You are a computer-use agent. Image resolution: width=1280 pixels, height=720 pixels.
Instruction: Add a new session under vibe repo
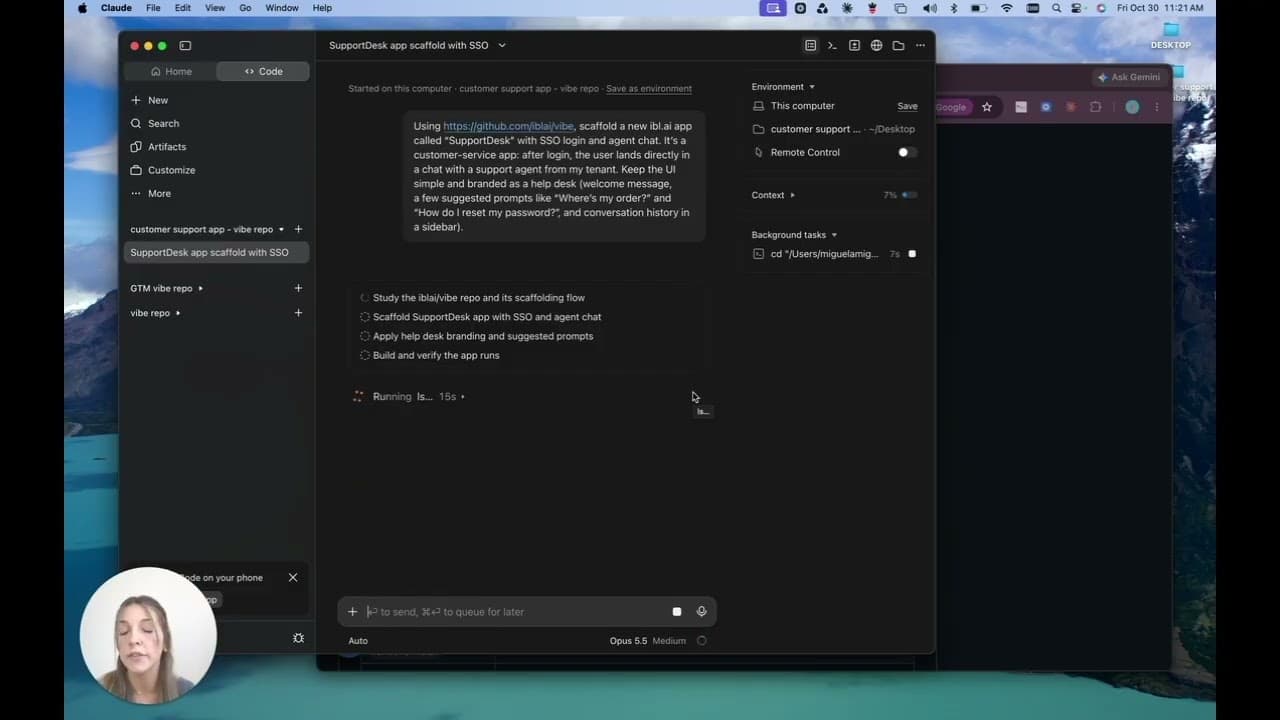[x=298, y=313]
